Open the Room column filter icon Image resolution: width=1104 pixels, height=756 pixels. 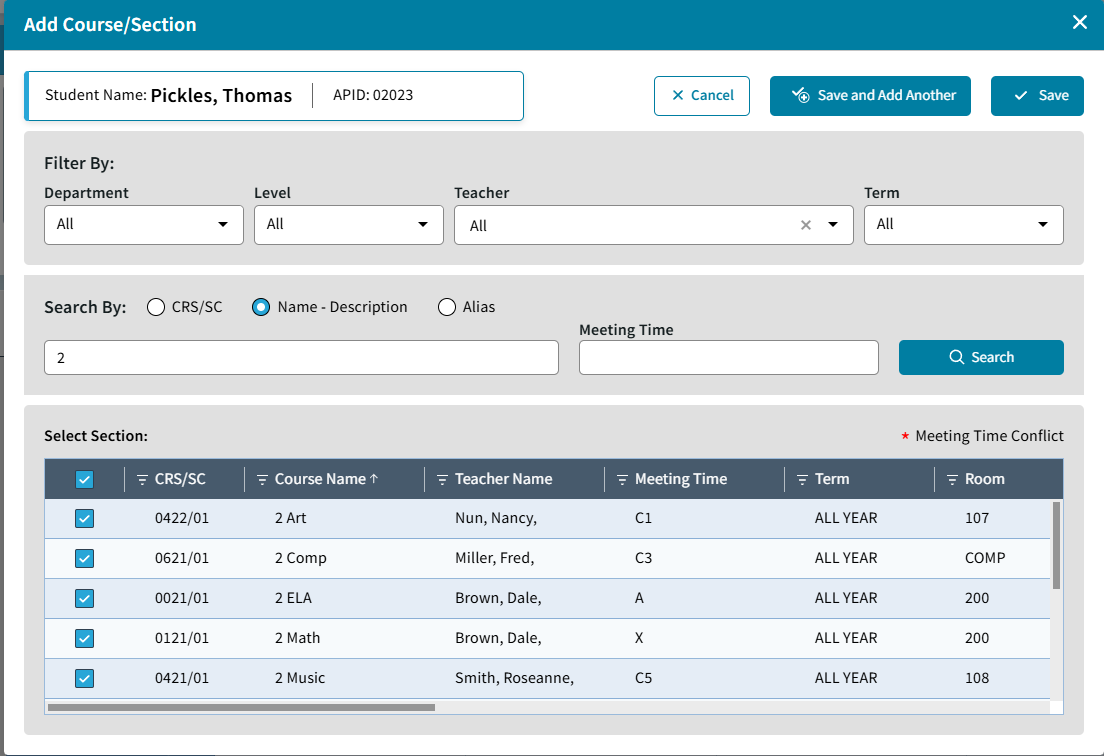click(952, 479)
